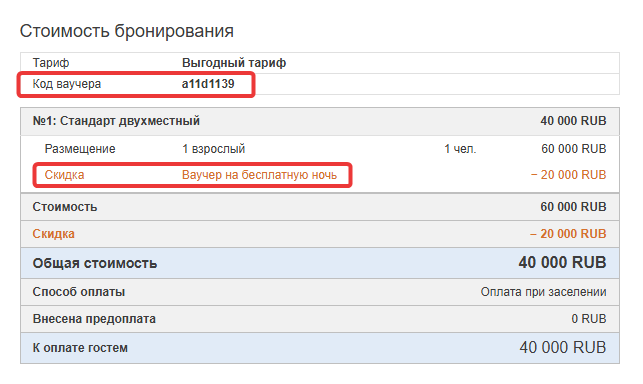Click the "Внесена предоплата" label
Image resolution: width=643 pixels, height=384 pixels.
(94, 319)
